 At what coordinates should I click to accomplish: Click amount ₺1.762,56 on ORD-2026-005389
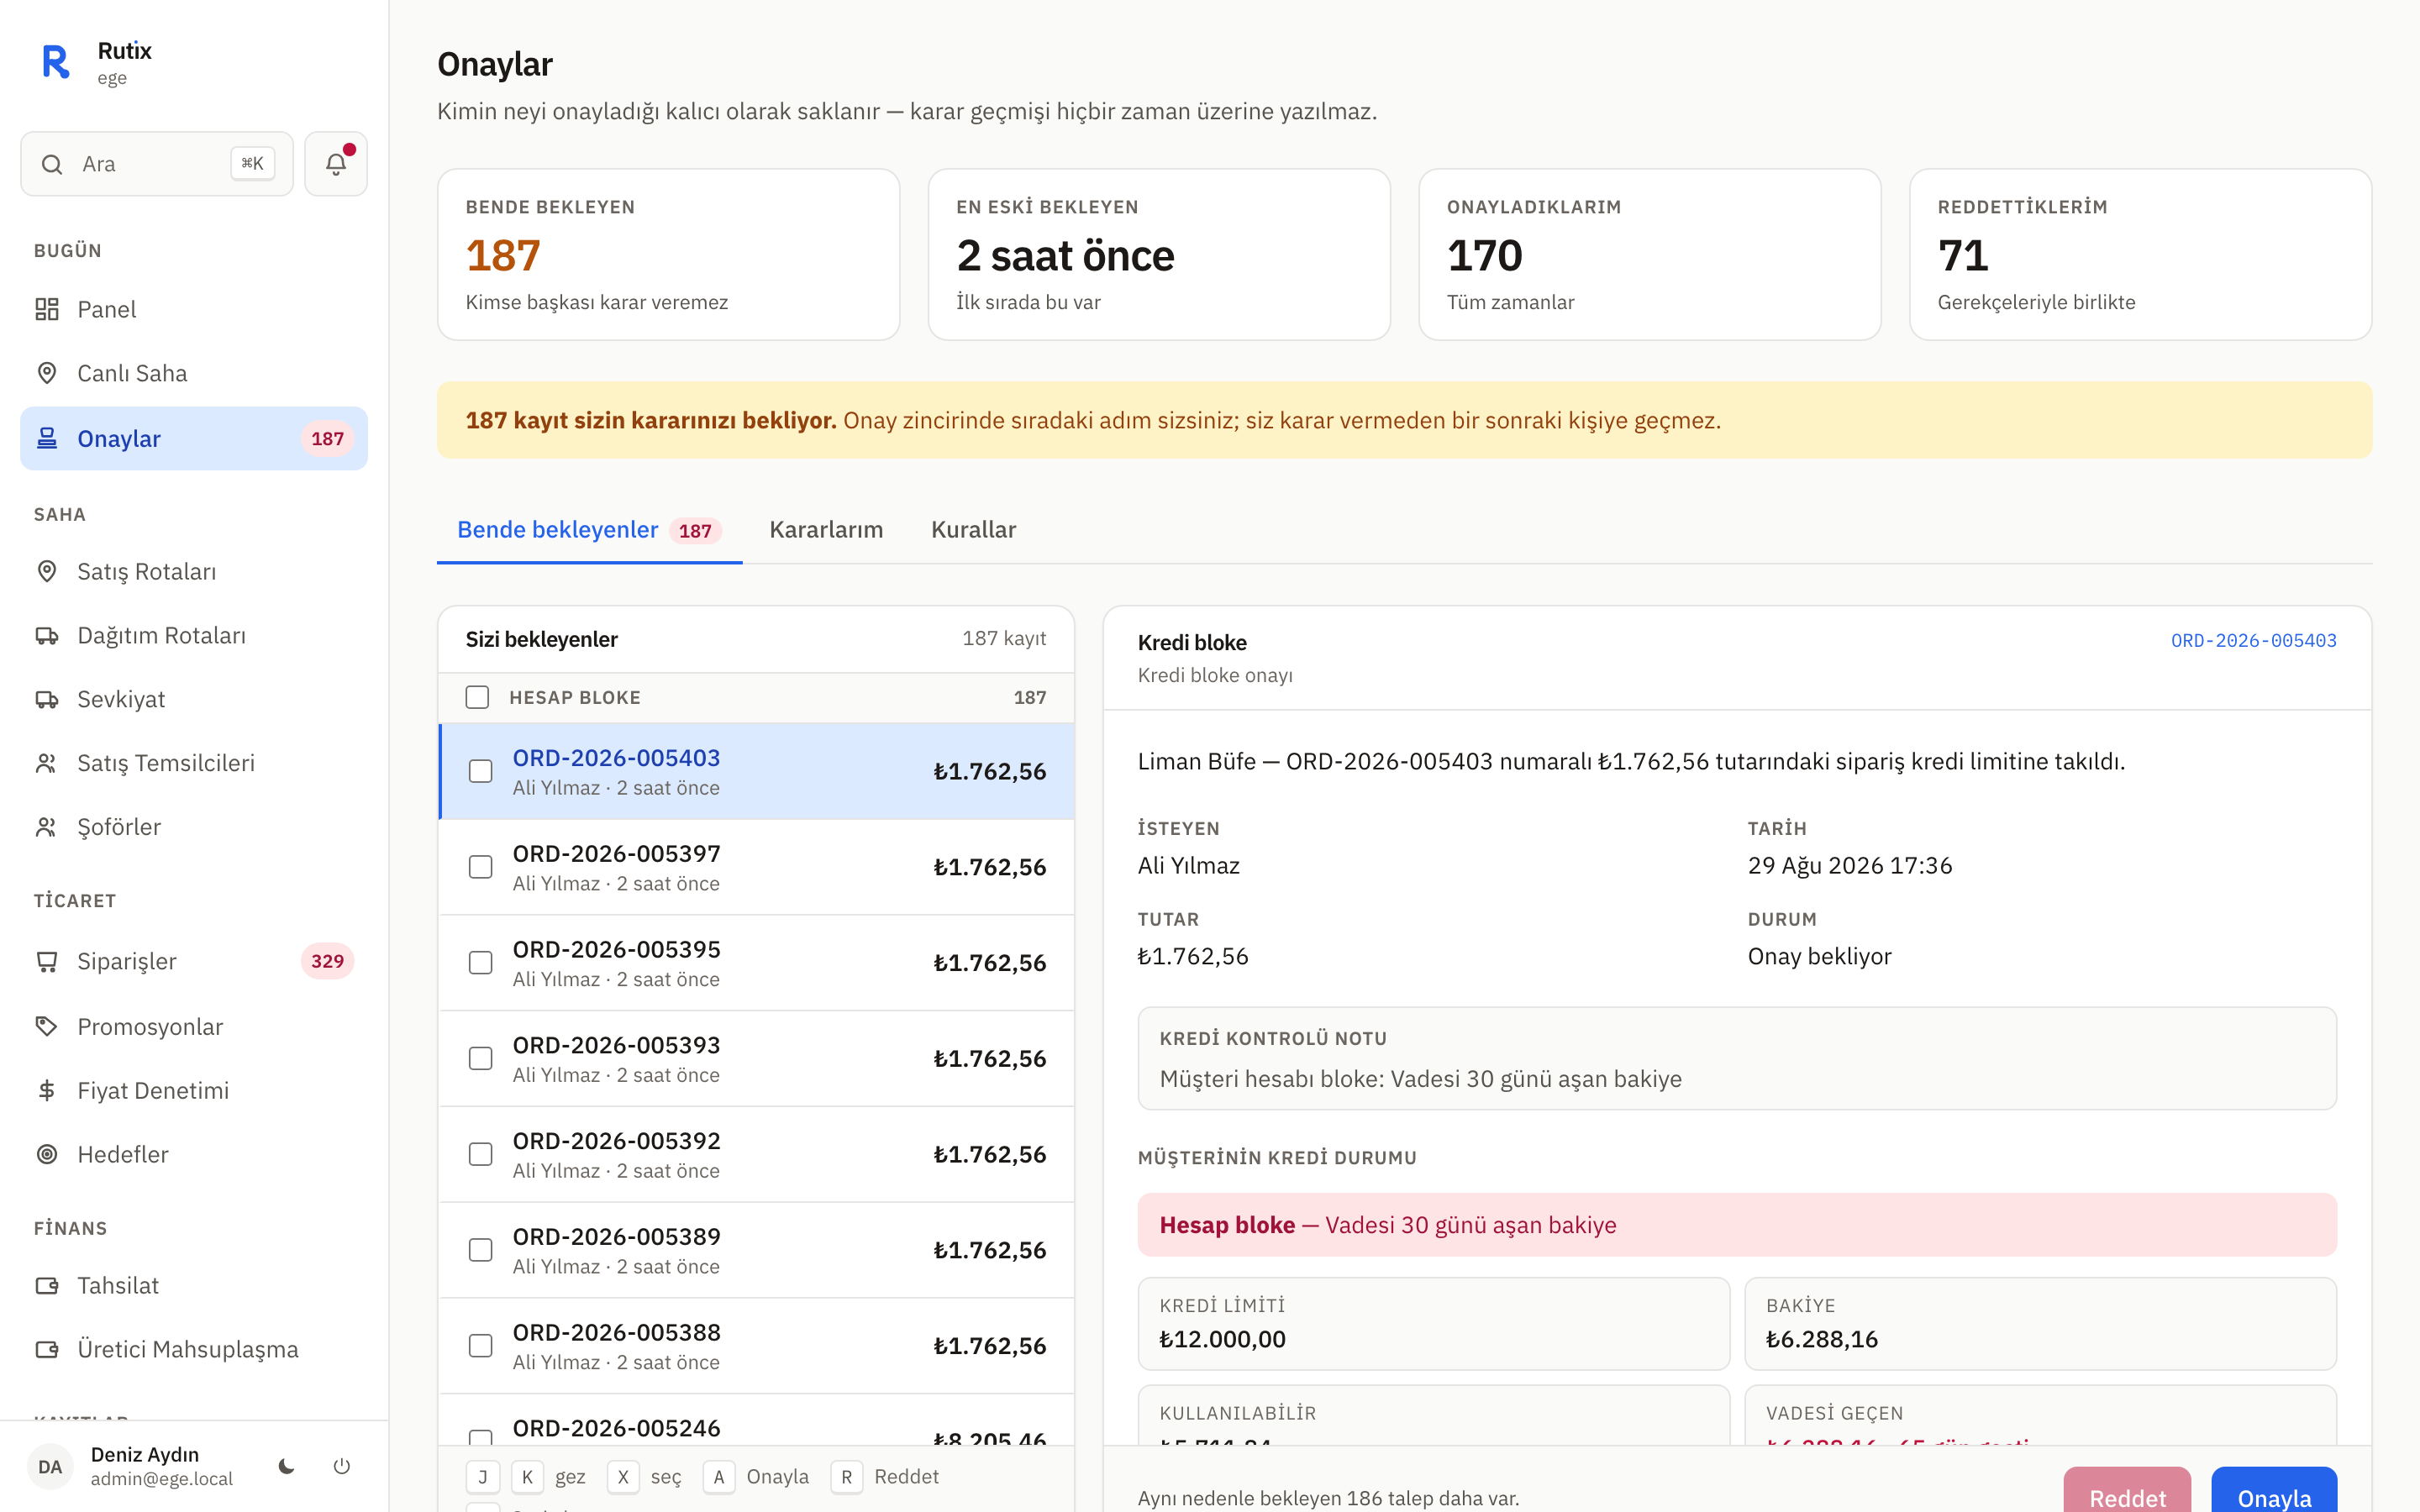point(989,1250)
